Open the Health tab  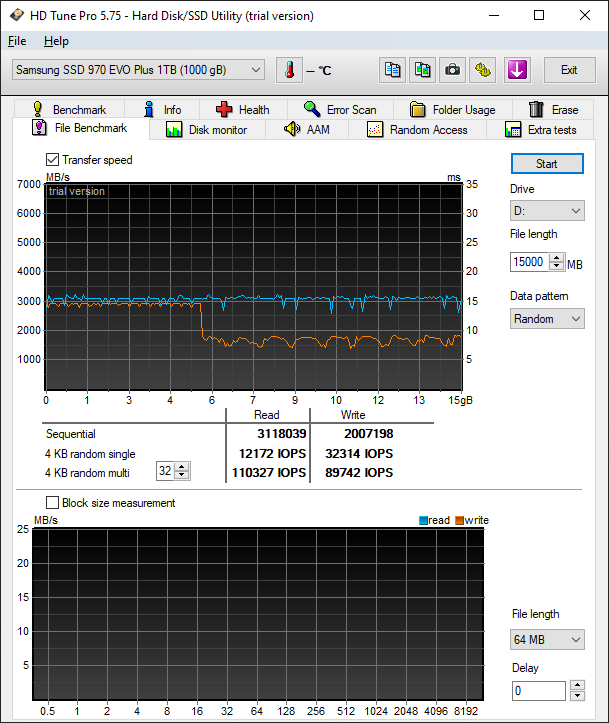pyautogui.click(x=243, y=109)
